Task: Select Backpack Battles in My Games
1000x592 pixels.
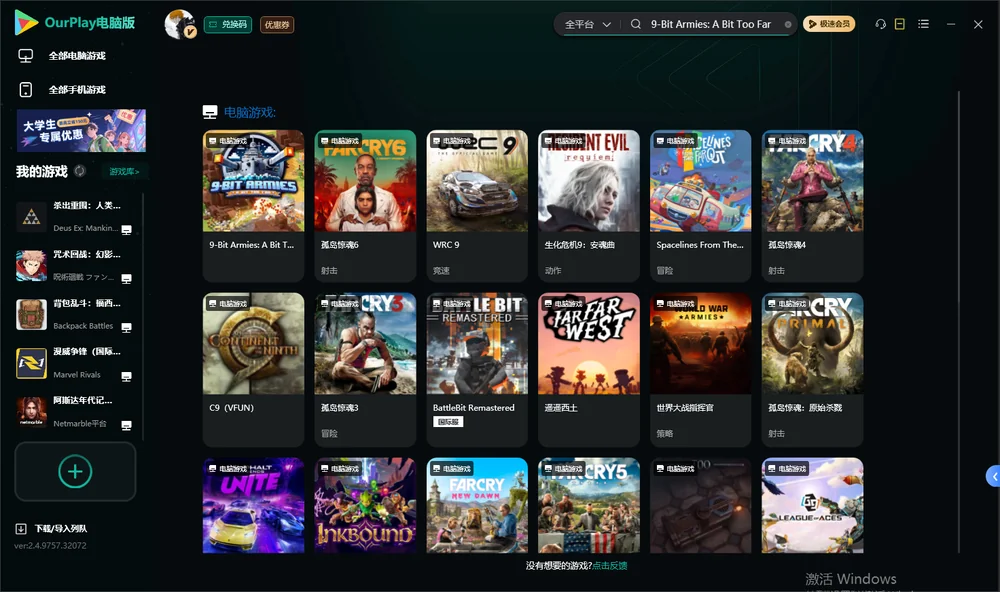Action: pyautogui.click(x=75, y=314)
